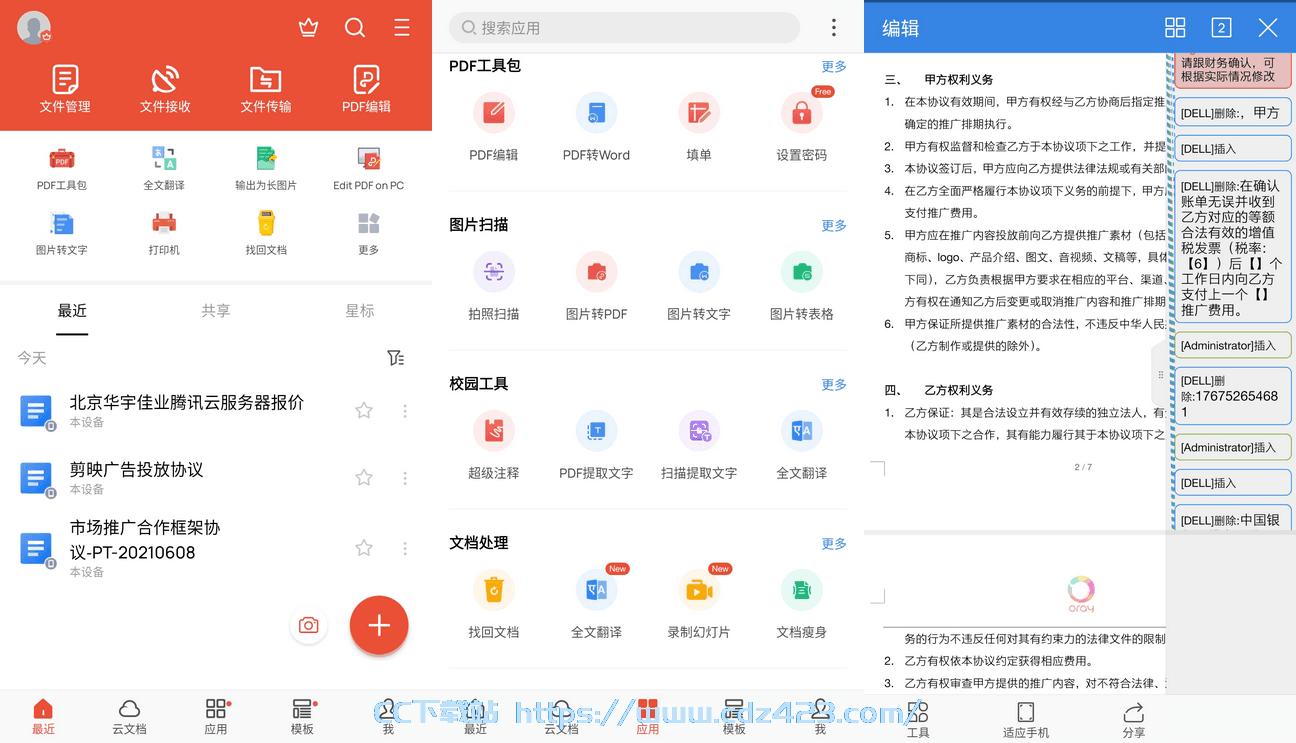
Task: Open the 剪映广告投放协议 document
Action: (x=216, y=478)
